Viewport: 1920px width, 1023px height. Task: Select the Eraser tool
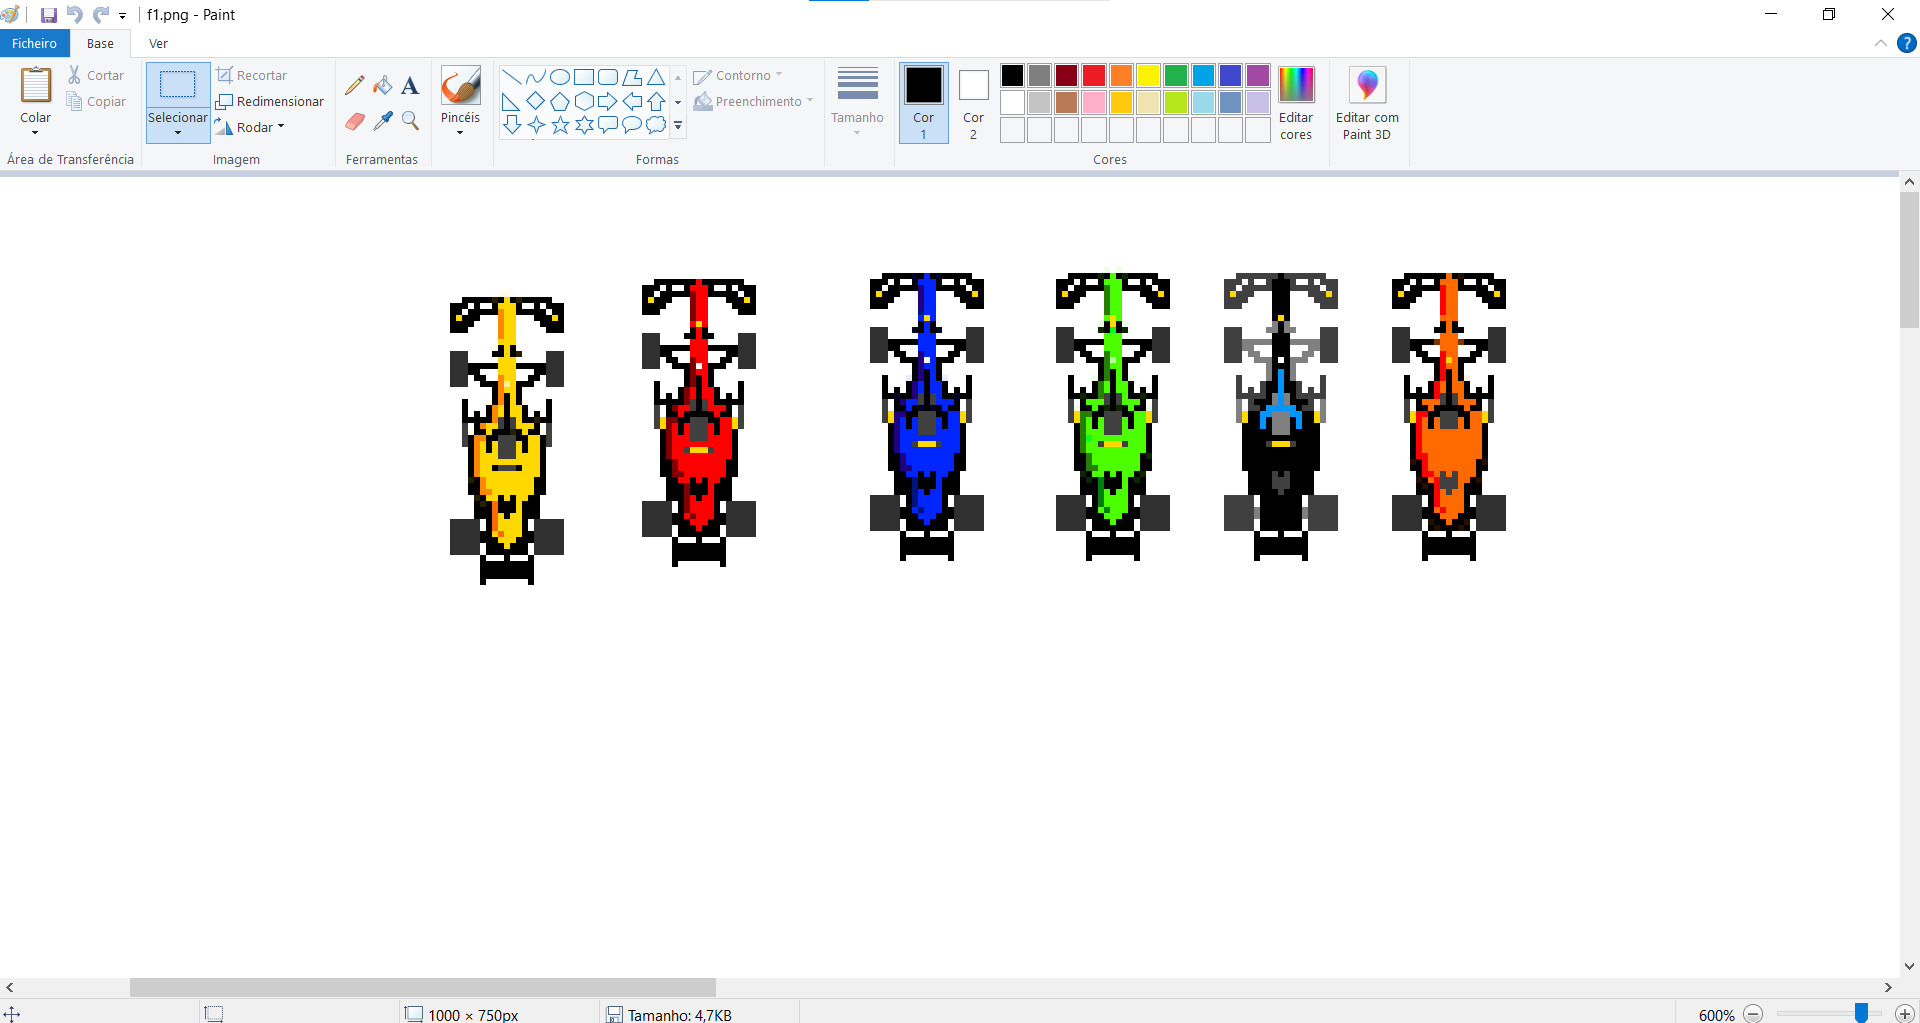355,121
